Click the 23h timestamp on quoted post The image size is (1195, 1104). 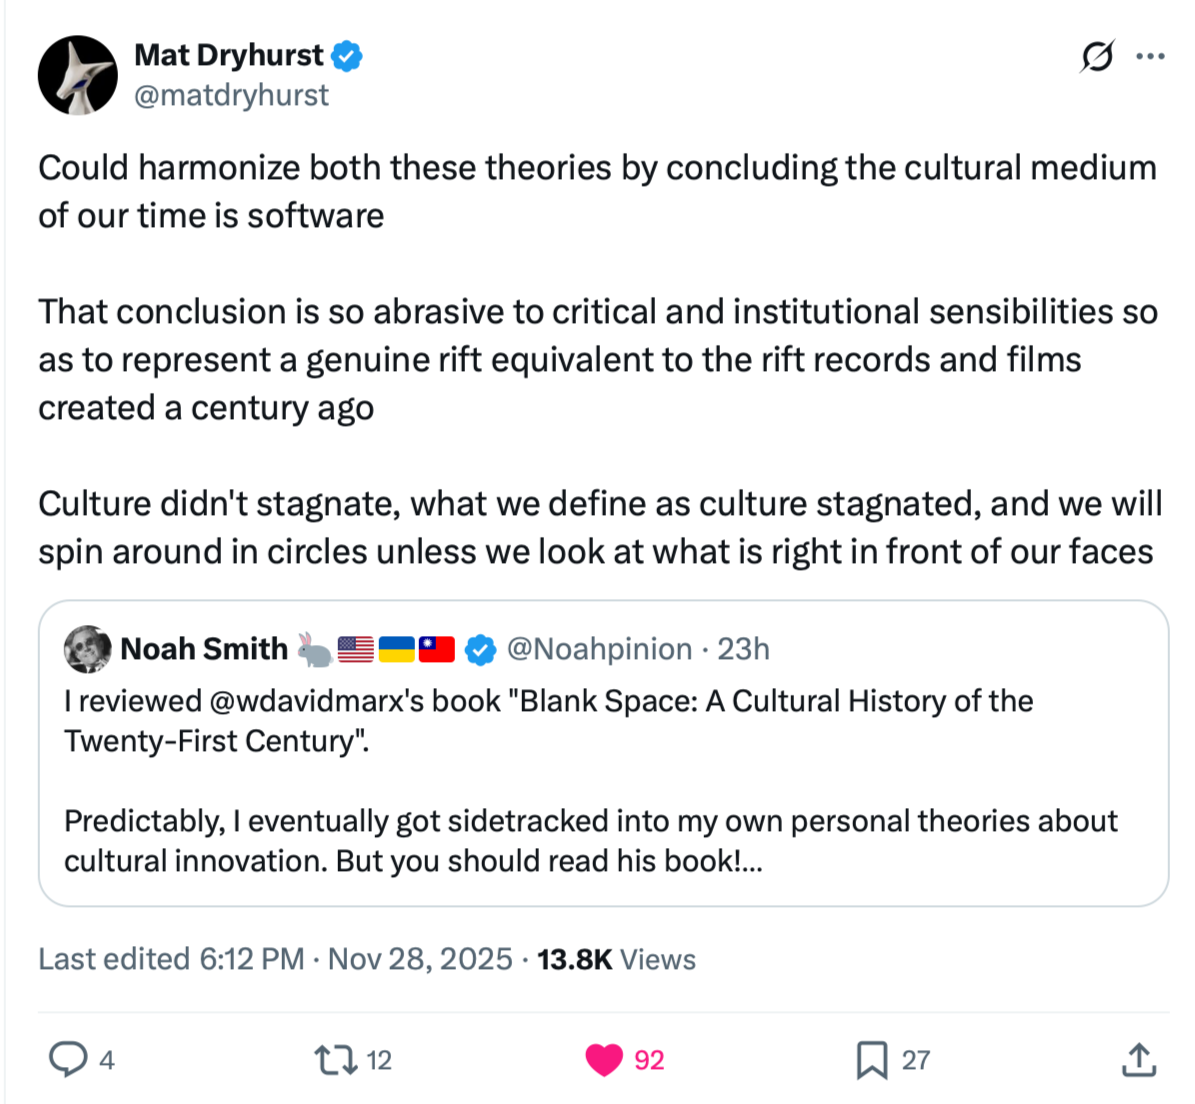tap(743, 649)
